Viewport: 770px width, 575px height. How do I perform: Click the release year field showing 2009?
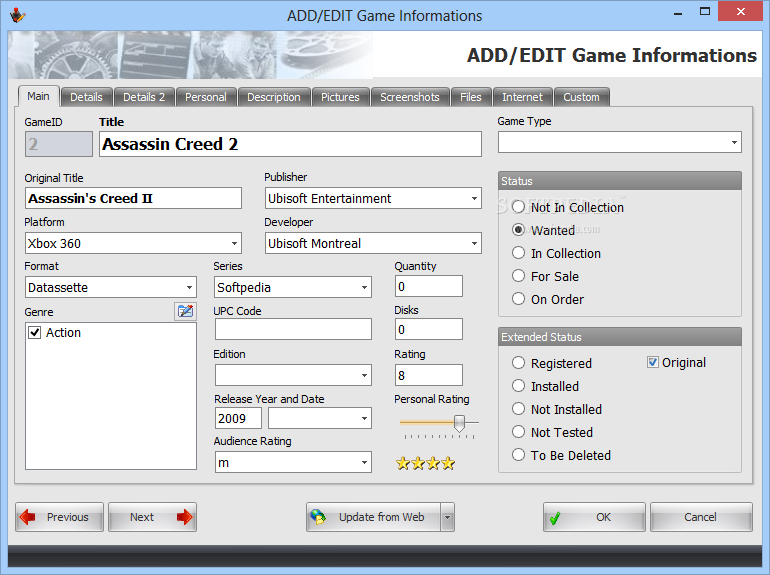click(238, 418)
